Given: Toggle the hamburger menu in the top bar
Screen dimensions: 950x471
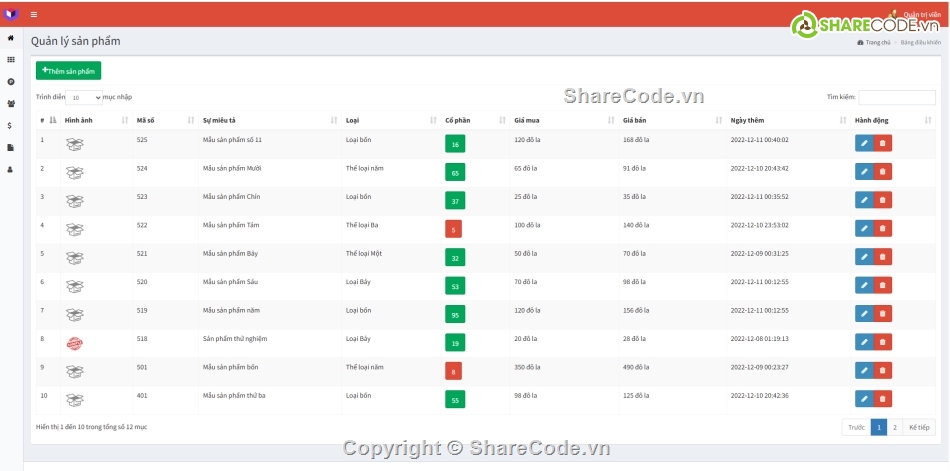Looking at the screenshot, I should (34, 15).
